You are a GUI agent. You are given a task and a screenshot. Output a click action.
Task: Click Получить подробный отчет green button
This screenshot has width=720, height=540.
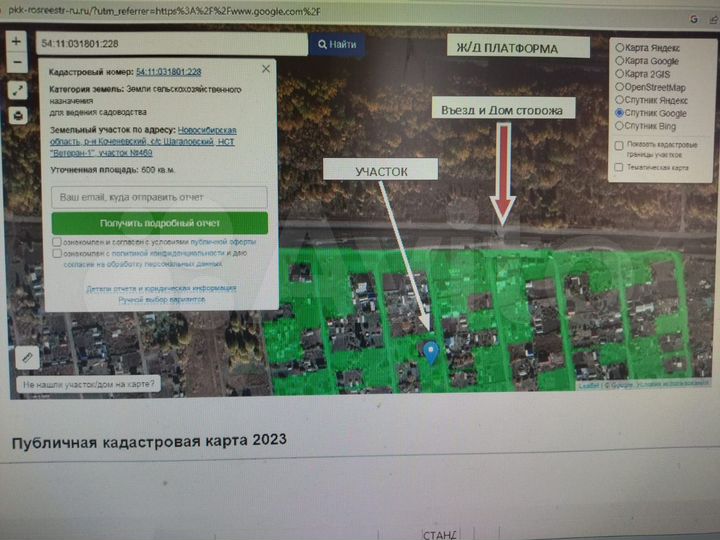pos(159,223)
